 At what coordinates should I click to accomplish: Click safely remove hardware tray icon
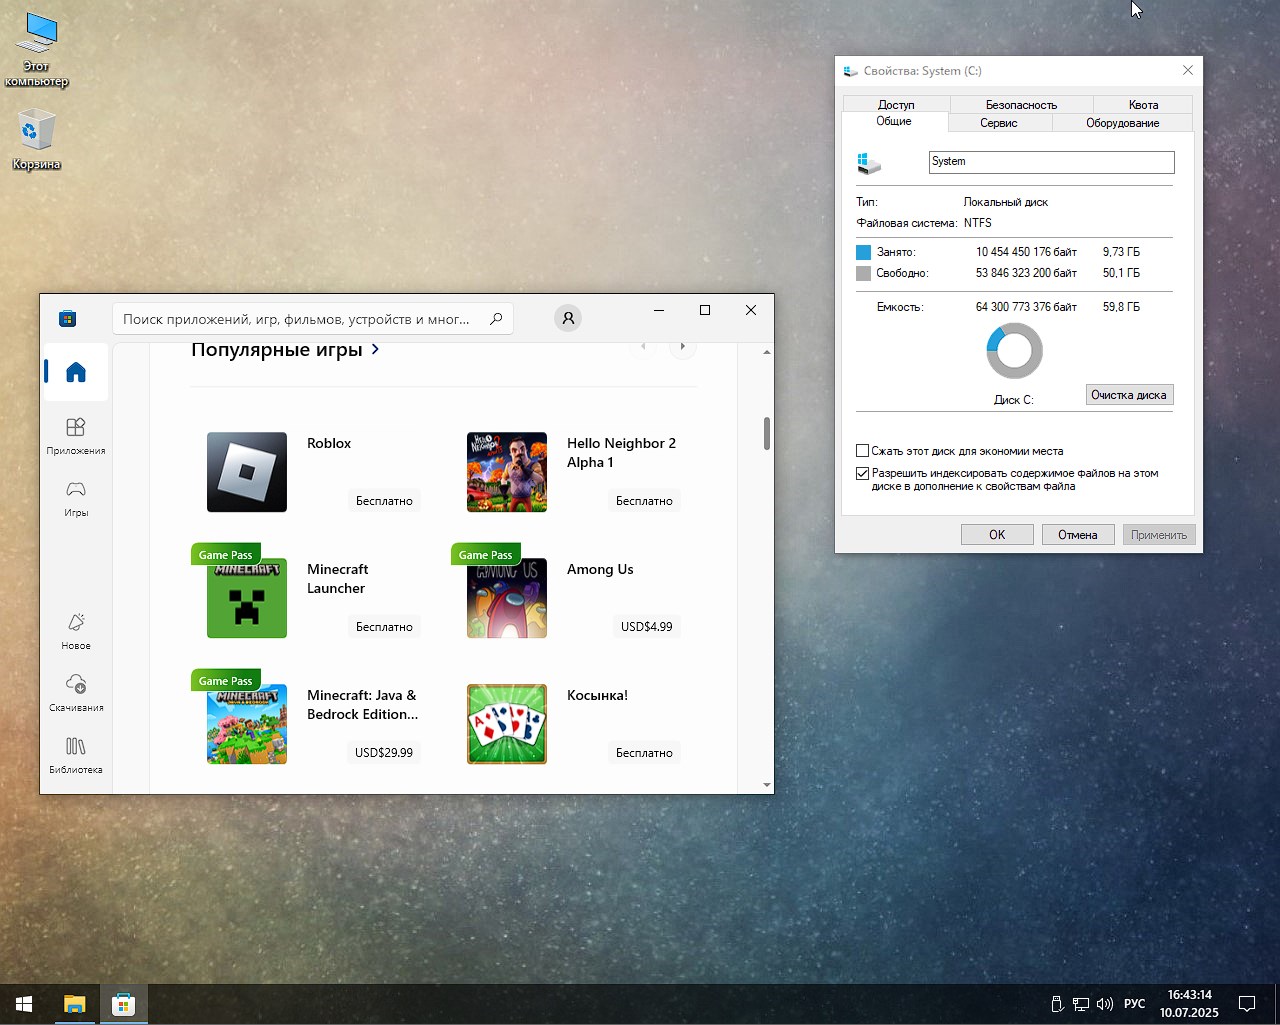pyautogui.click(x=1057, y=1004)
